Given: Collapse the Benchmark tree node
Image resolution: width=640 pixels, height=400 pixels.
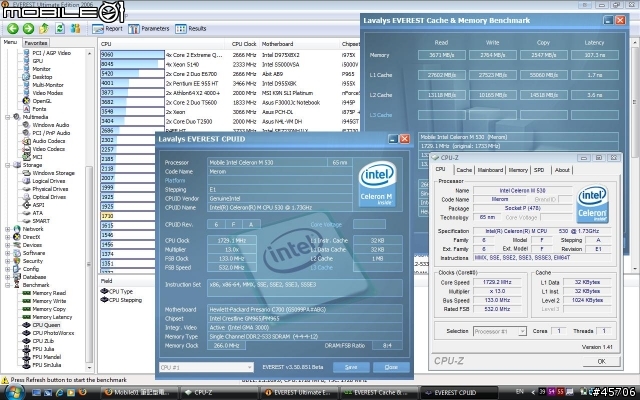Looking at the screenshot, I should 8,285.
